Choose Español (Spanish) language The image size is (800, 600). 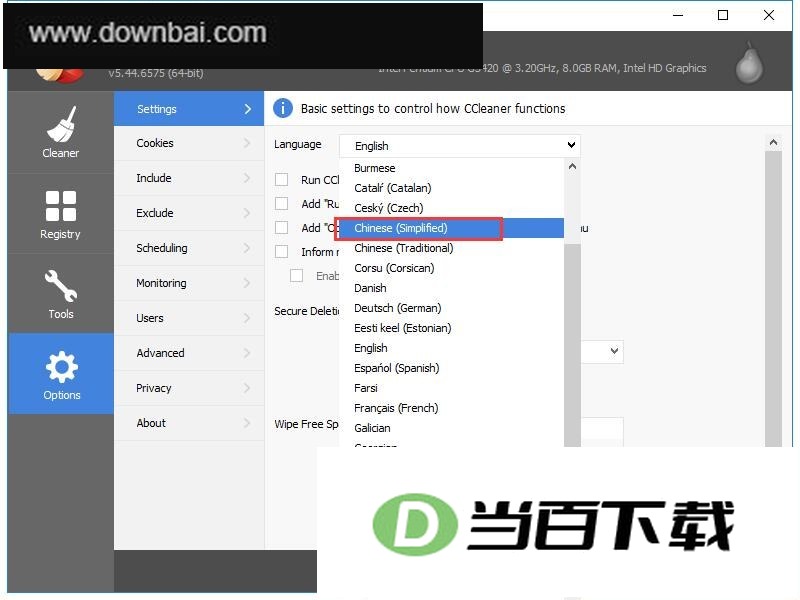452,368
